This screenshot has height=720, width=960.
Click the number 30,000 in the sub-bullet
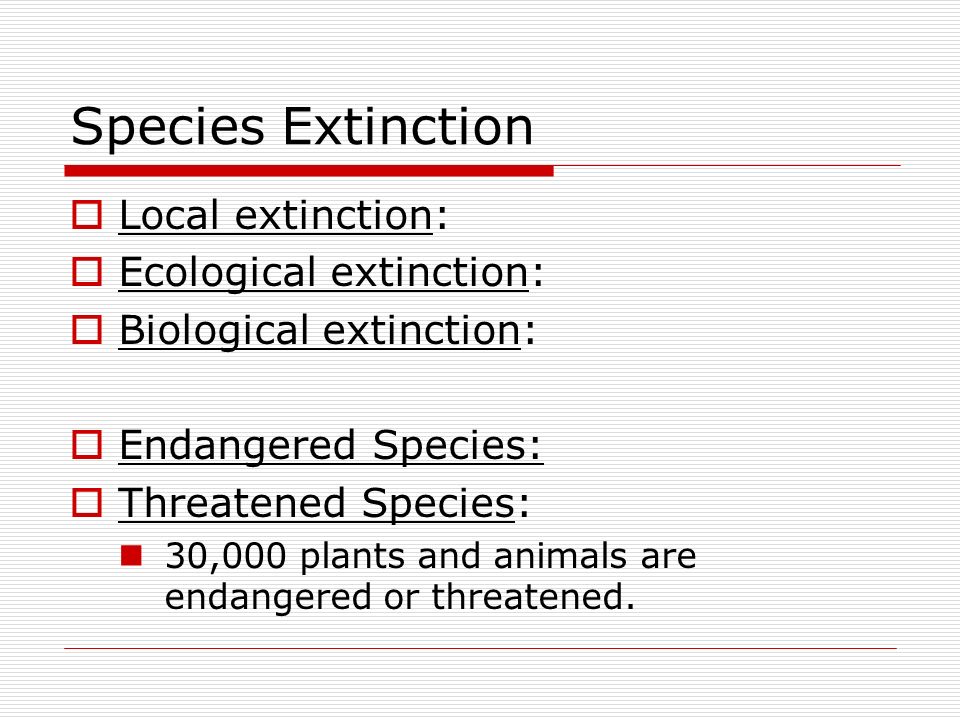click(x=225, y=557)
